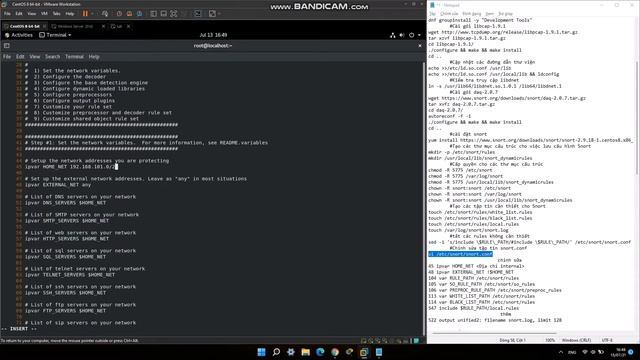
Task: Open terminal Terminal menu
Action: tap(74, 57)
